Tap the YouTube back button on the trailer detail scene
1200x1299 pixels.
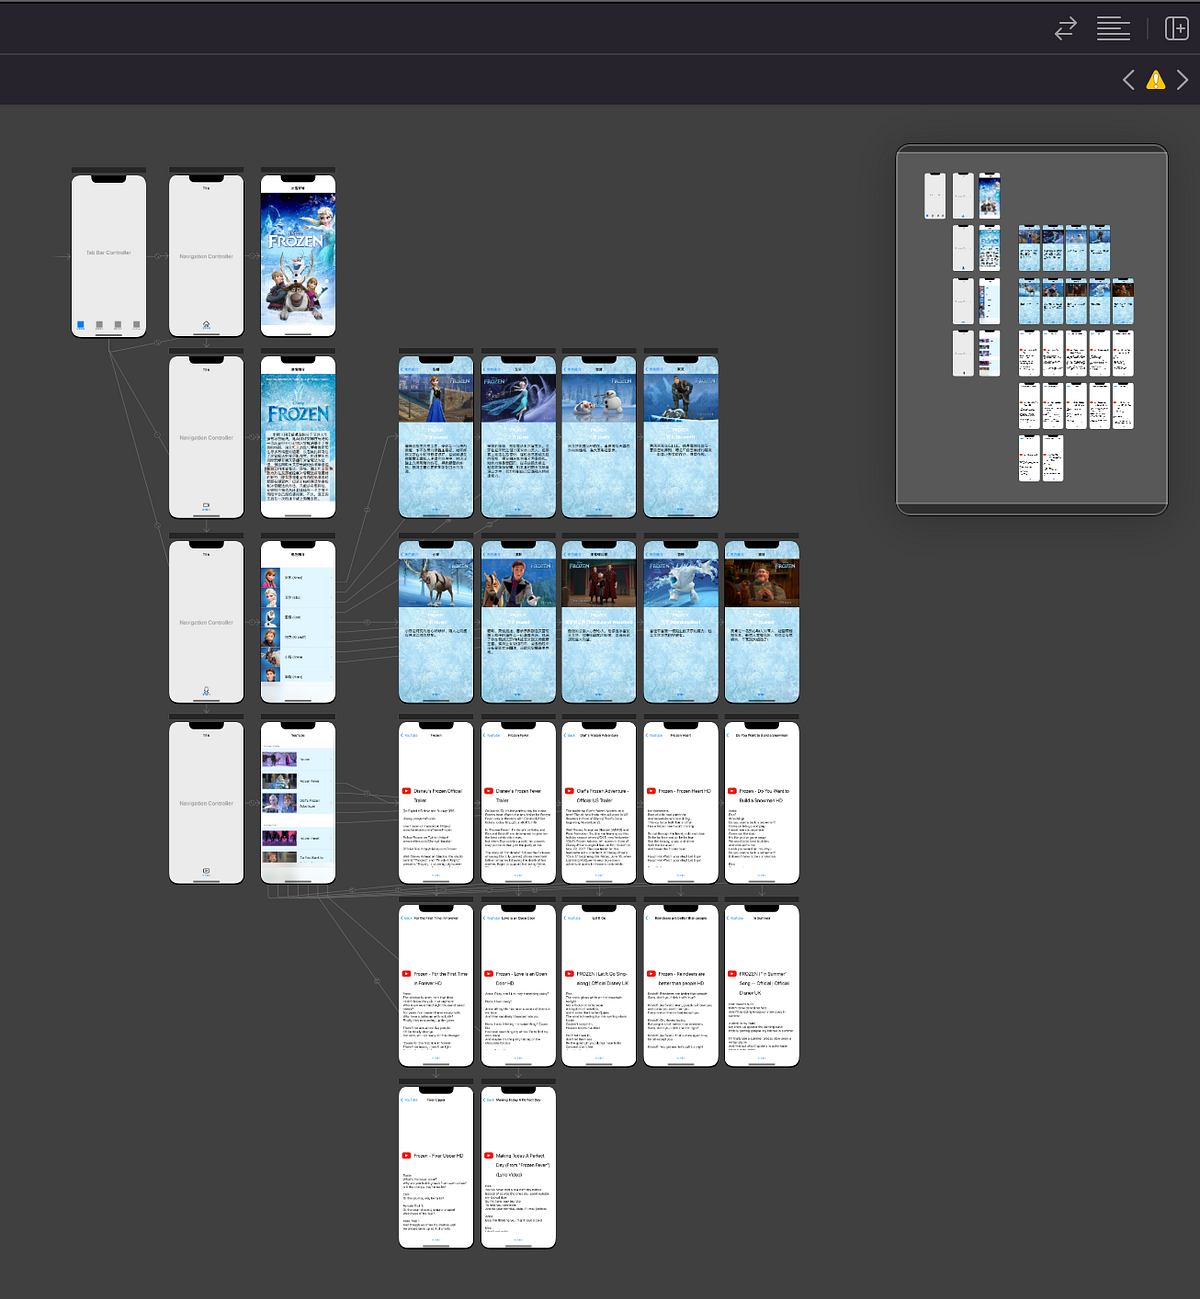(410, 735)
